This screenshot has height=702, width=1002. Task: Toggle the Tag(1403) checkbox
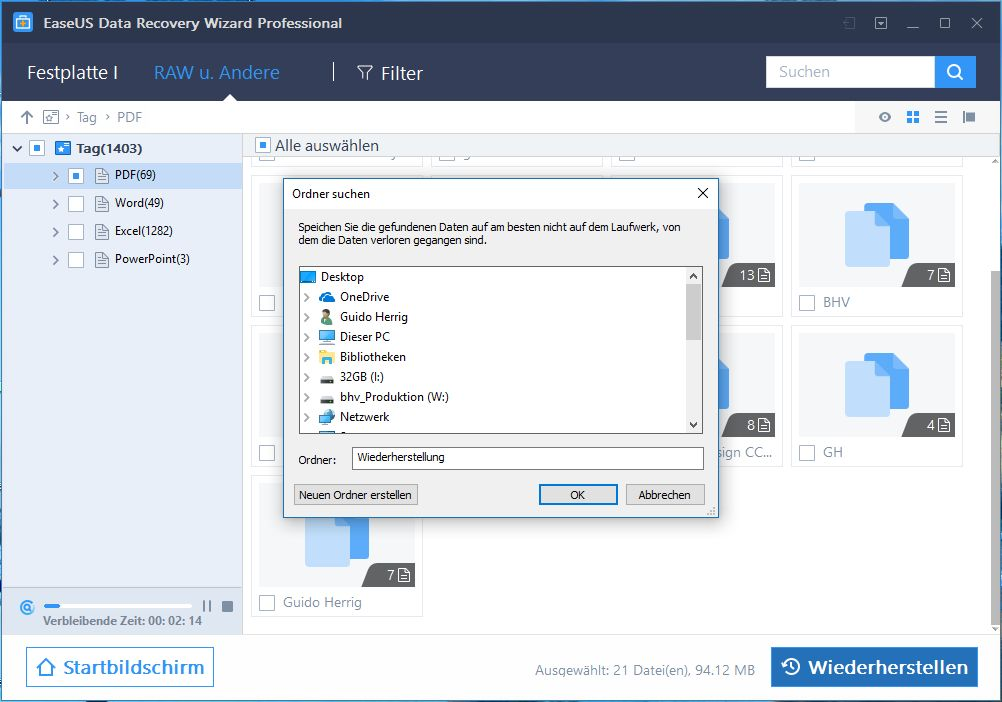37,148
